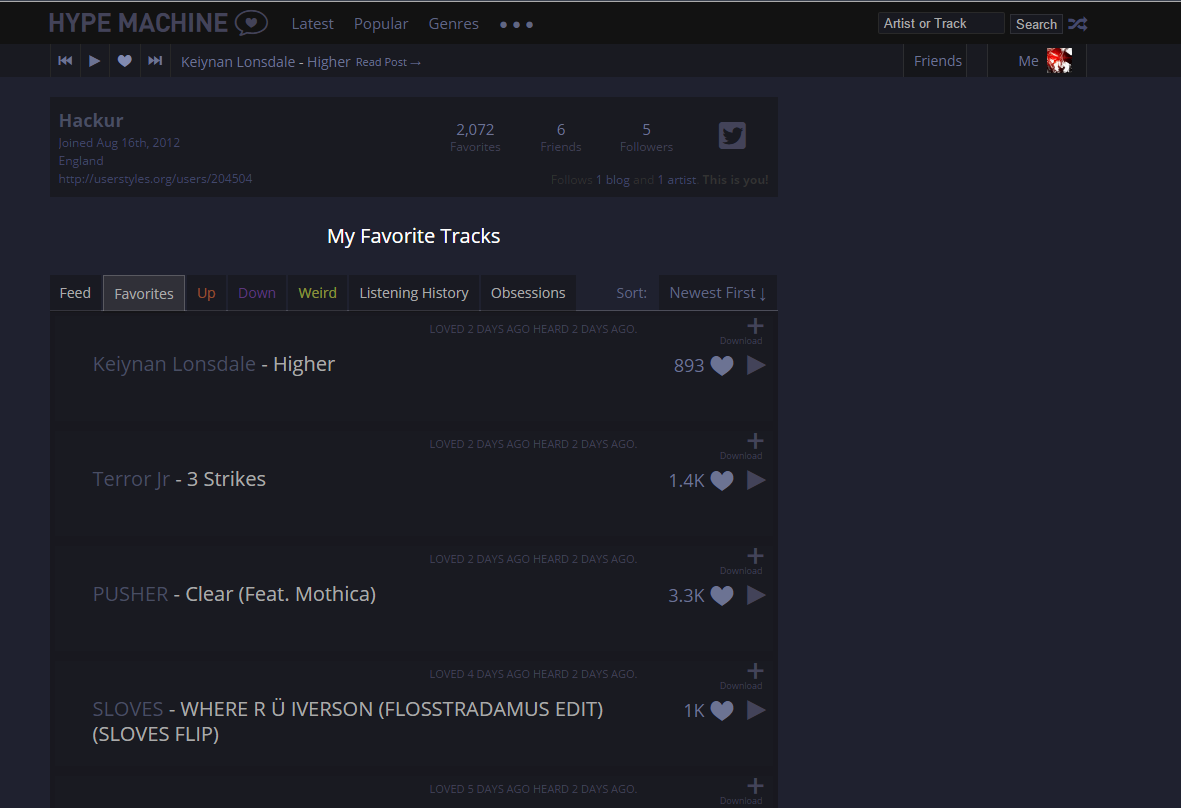Click the Artist or Track search field
The width and height of the screenshot is (1181, 808).
[x=940, y=22]
